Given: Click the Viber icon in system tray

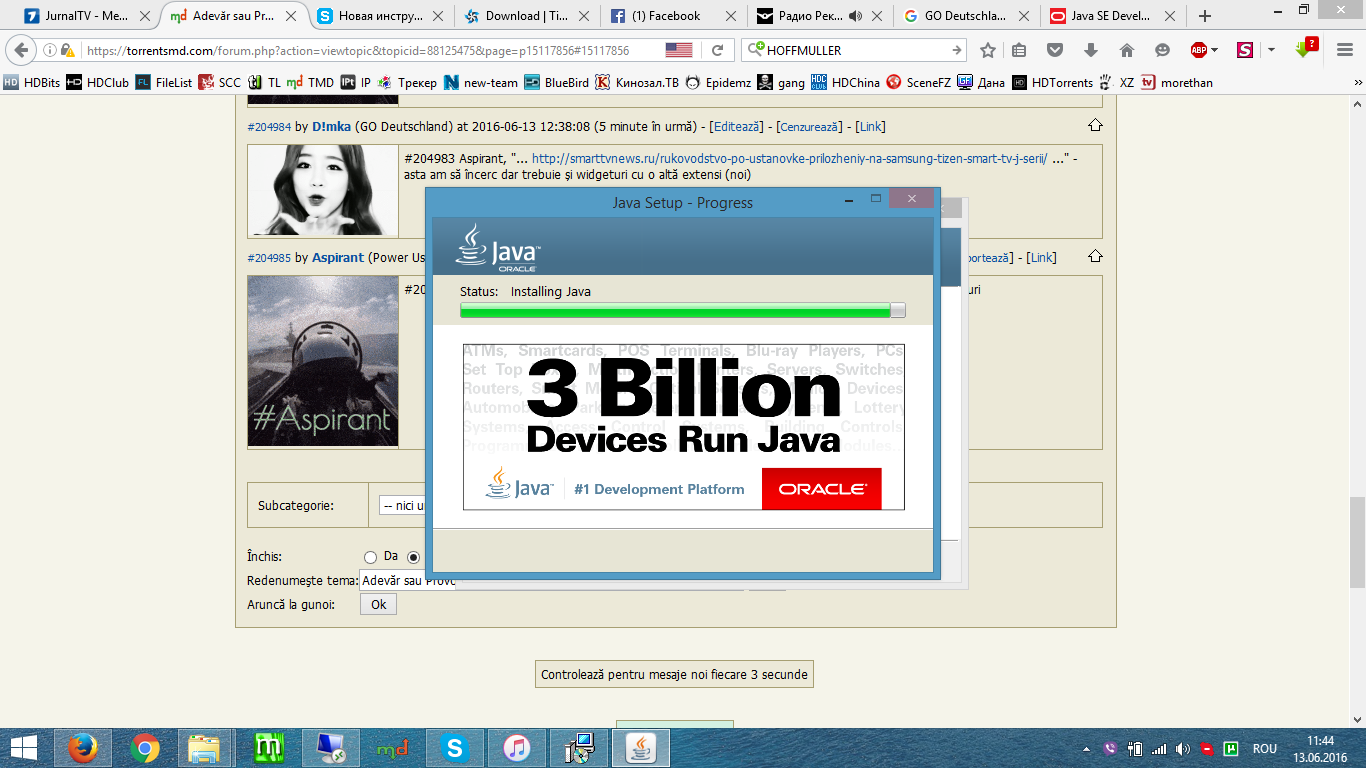Looking at the screenshot, I should point(1111,749).
